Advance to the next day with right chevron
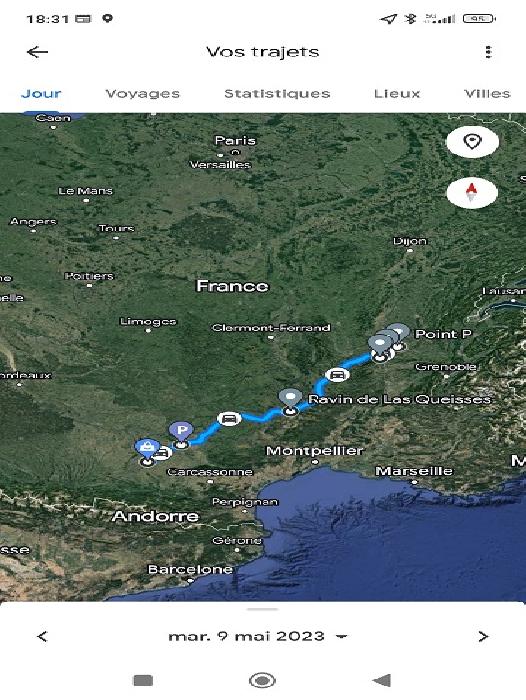This screenshot has height=700, width=526. click(x=483, y=637)
